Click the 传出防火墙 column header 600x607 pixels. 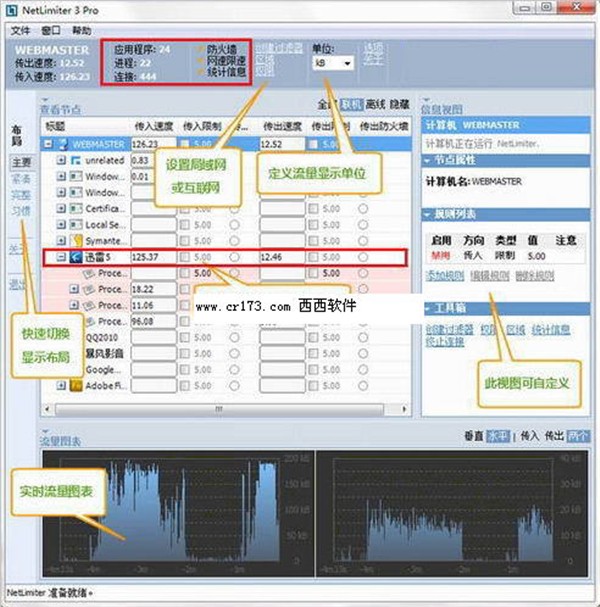tap(384, 126)
